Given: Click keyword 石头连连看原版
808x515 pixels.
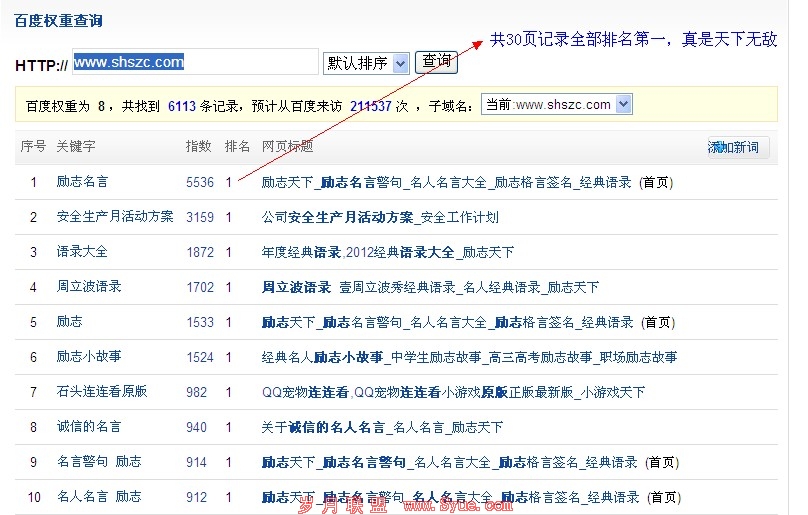Looking at the screenshot, I should pyautogui.click(x=102, y=392).
